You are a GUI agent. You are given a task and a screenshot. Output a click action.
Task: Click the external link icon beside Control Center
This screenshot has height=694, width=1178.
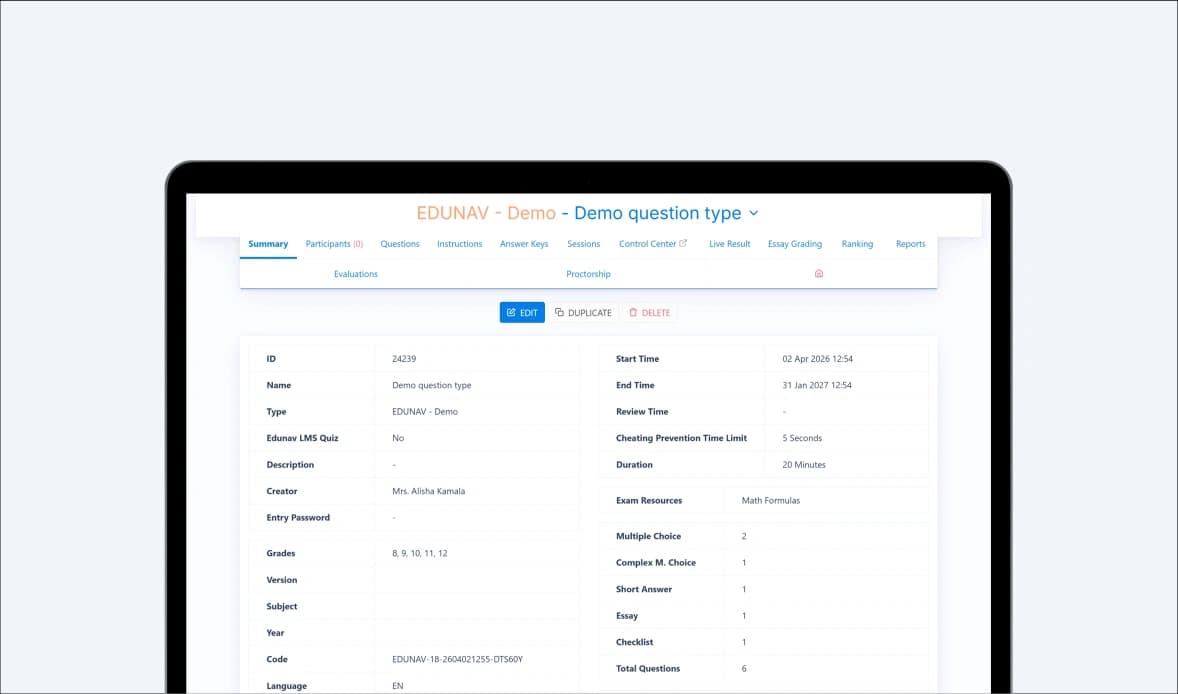tap(684, 243)
